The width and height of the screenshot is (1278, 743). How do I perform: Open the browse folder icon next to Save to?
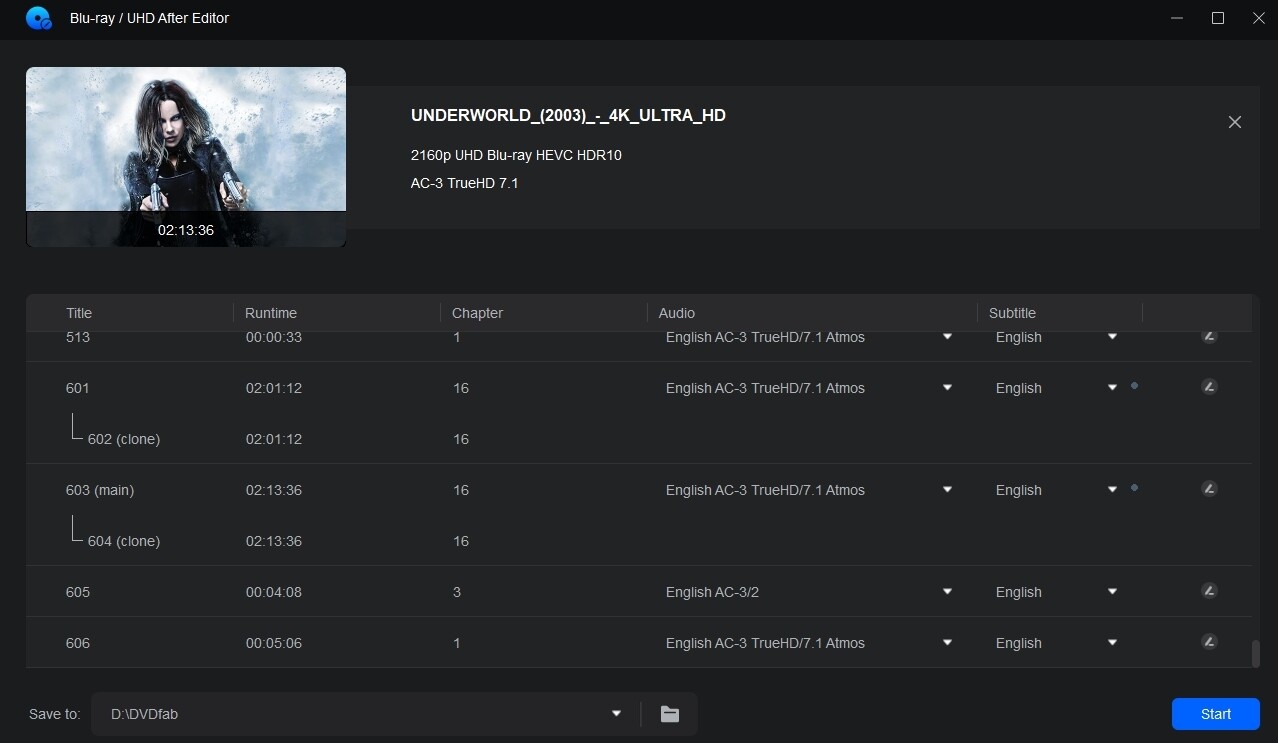click(x=670, y=714)
